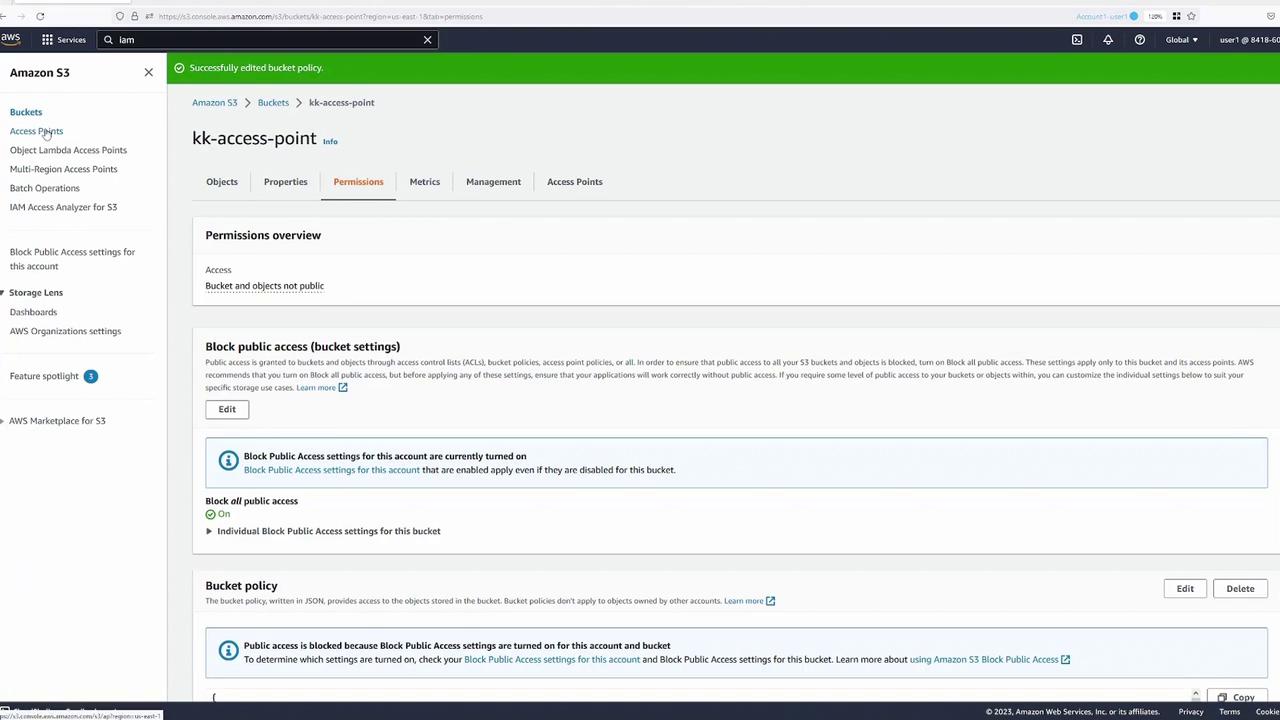Click the success check icon in the green banner
Screen dimensions: 1280x720
click(180, 68)
